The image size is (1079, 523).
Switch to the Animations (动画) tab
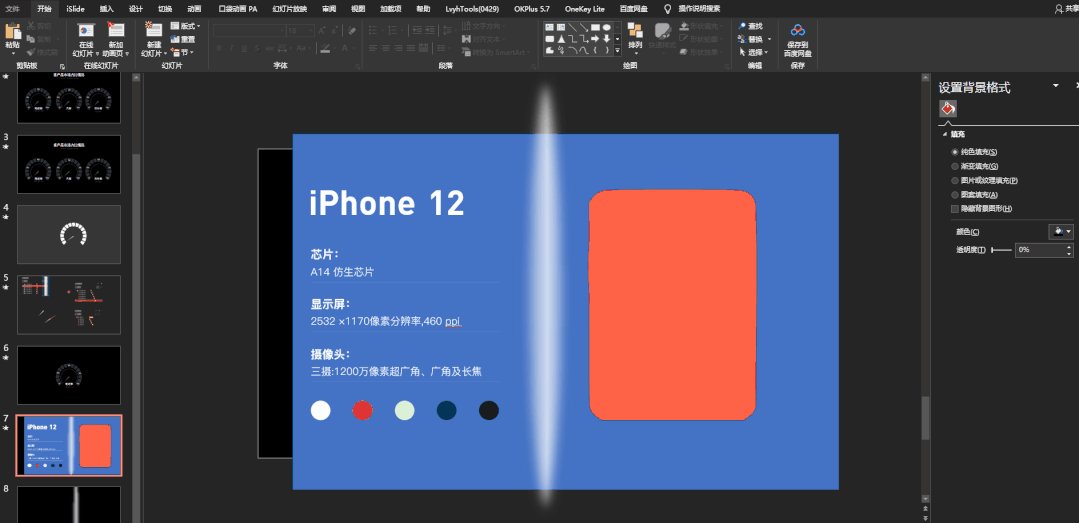[194, 9]
